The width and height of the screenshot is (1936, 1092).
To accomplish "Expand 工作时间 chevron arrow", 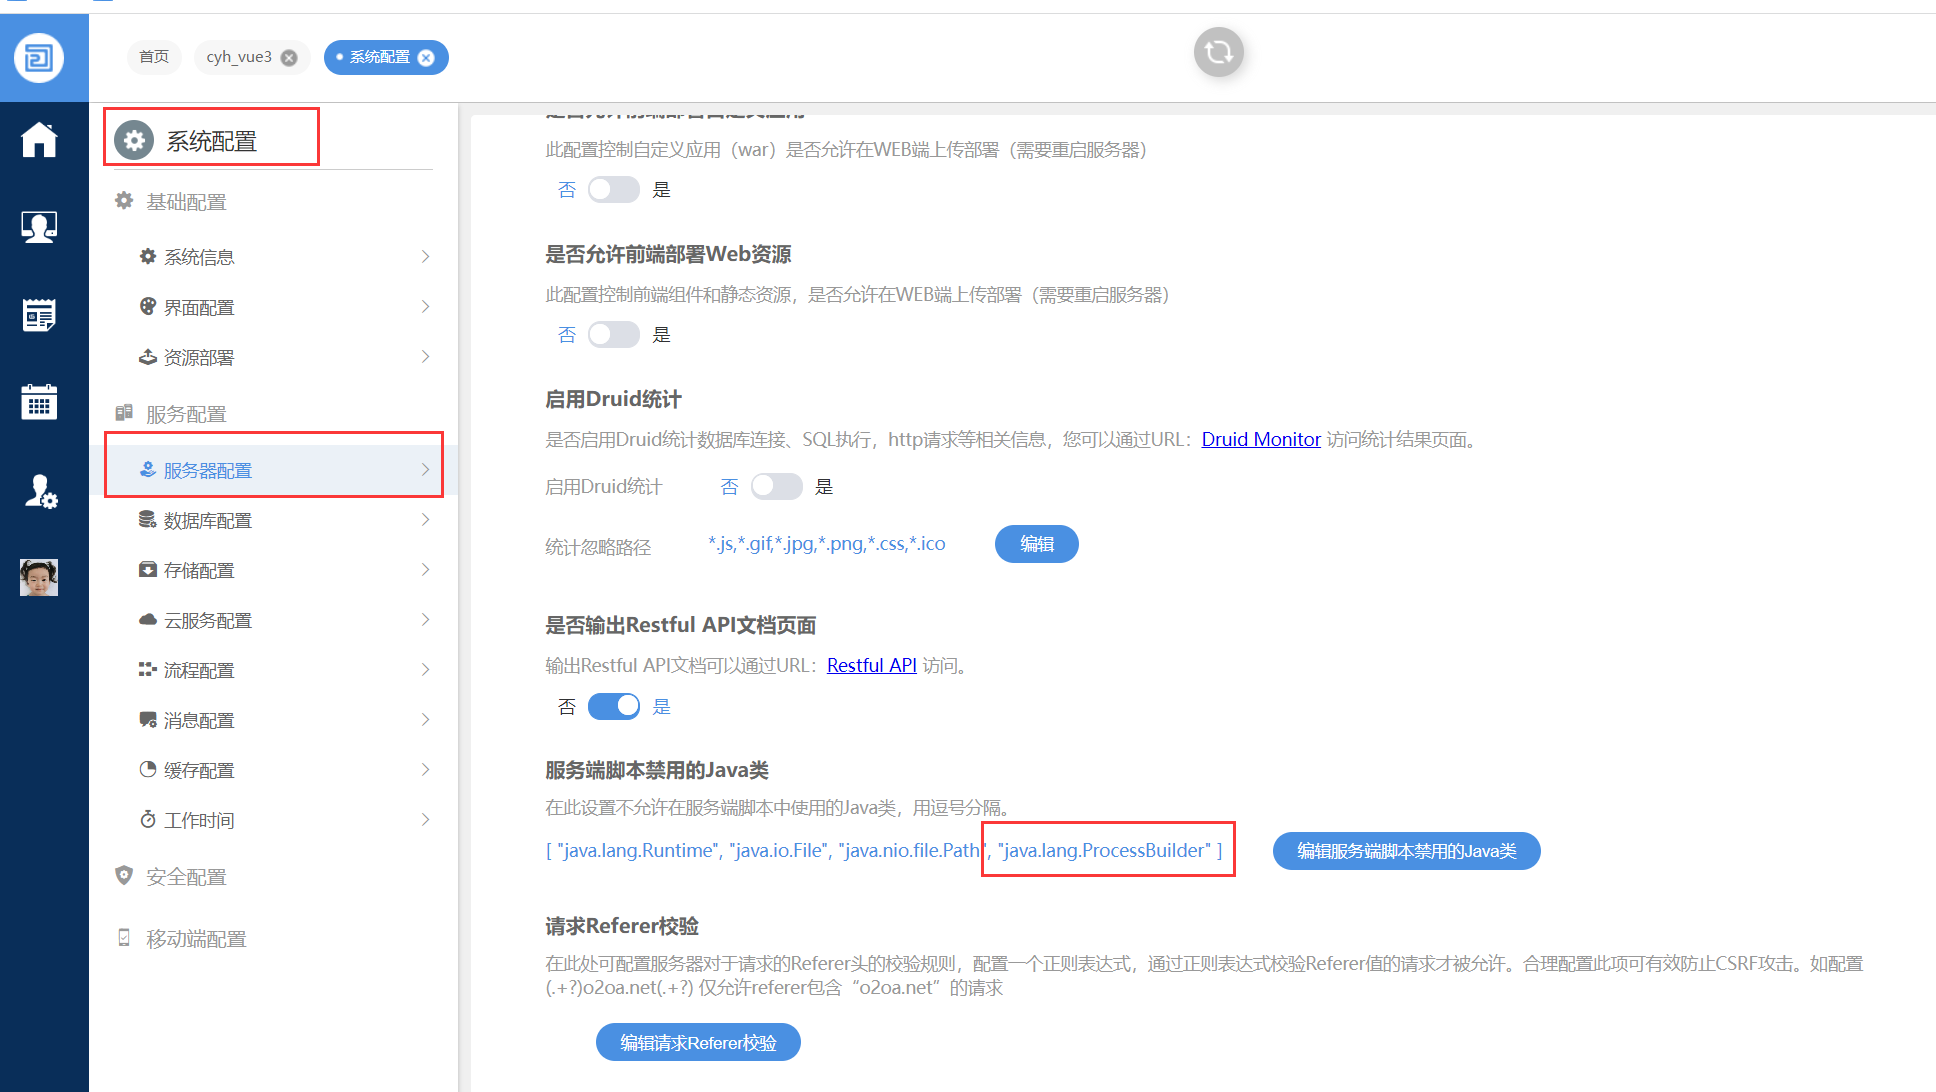I will (425, 820).
